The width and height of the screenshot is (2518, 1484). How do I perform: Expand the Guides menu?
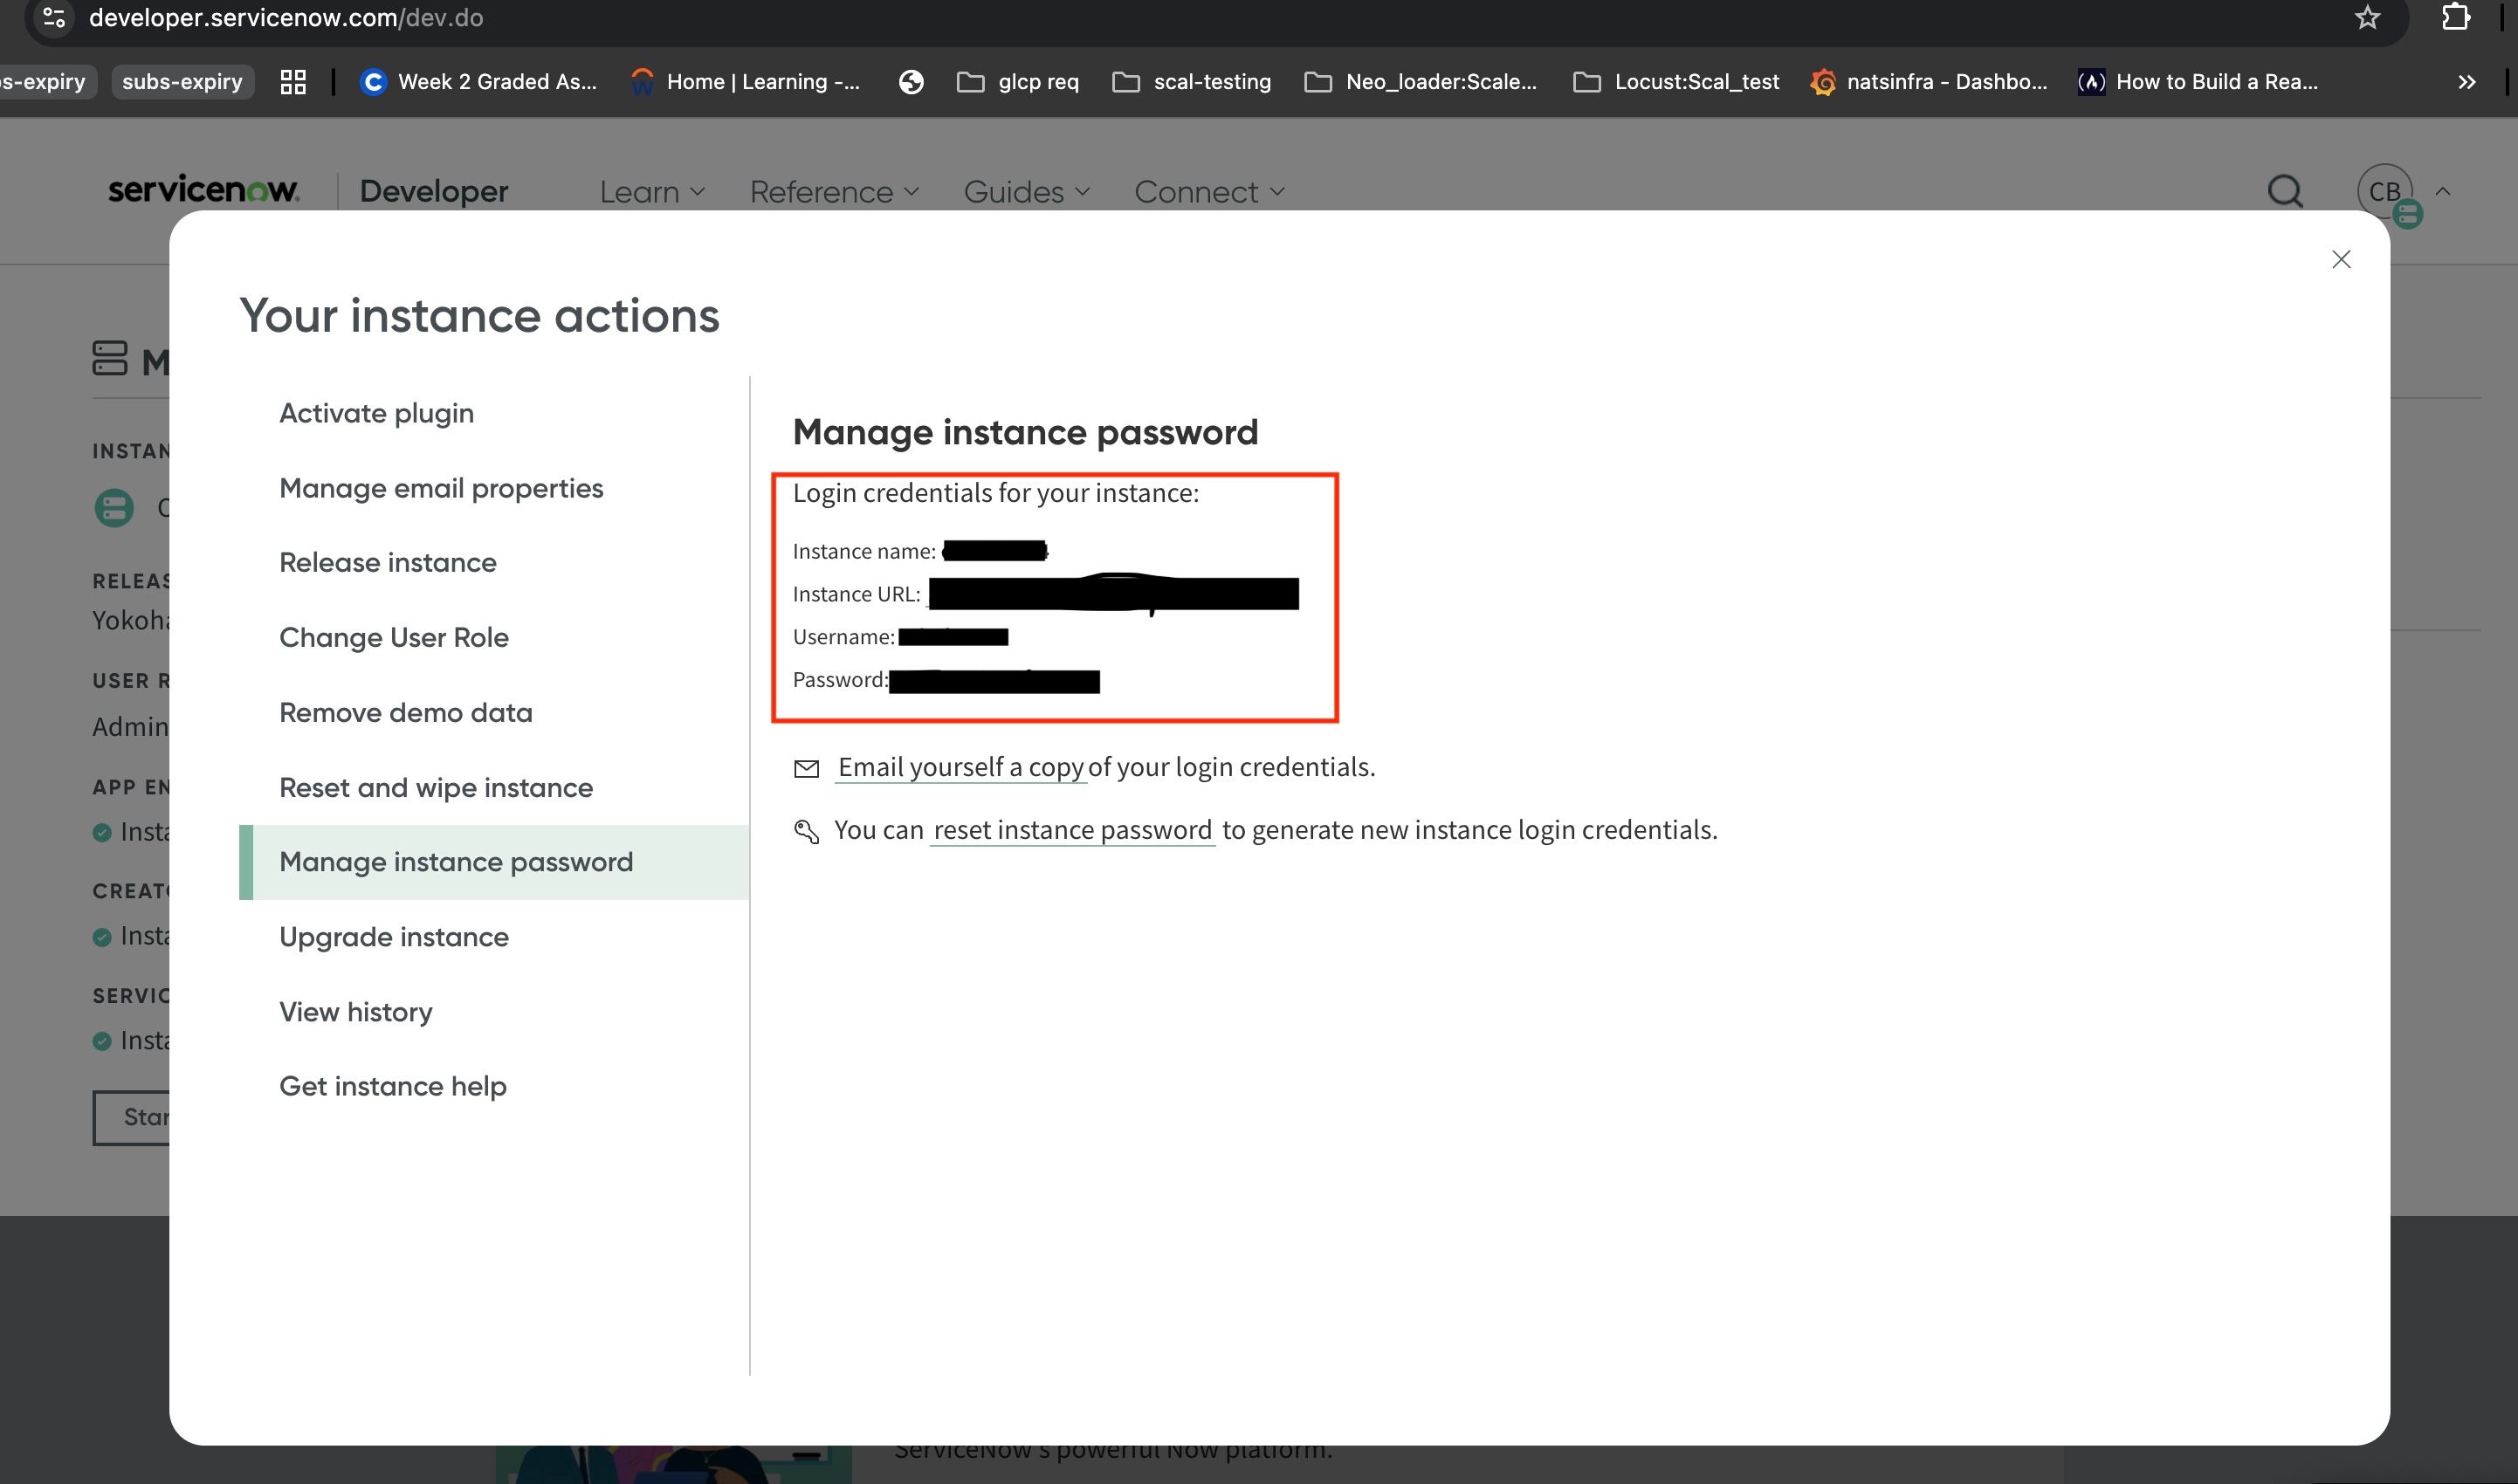(x=1026, y=192)
